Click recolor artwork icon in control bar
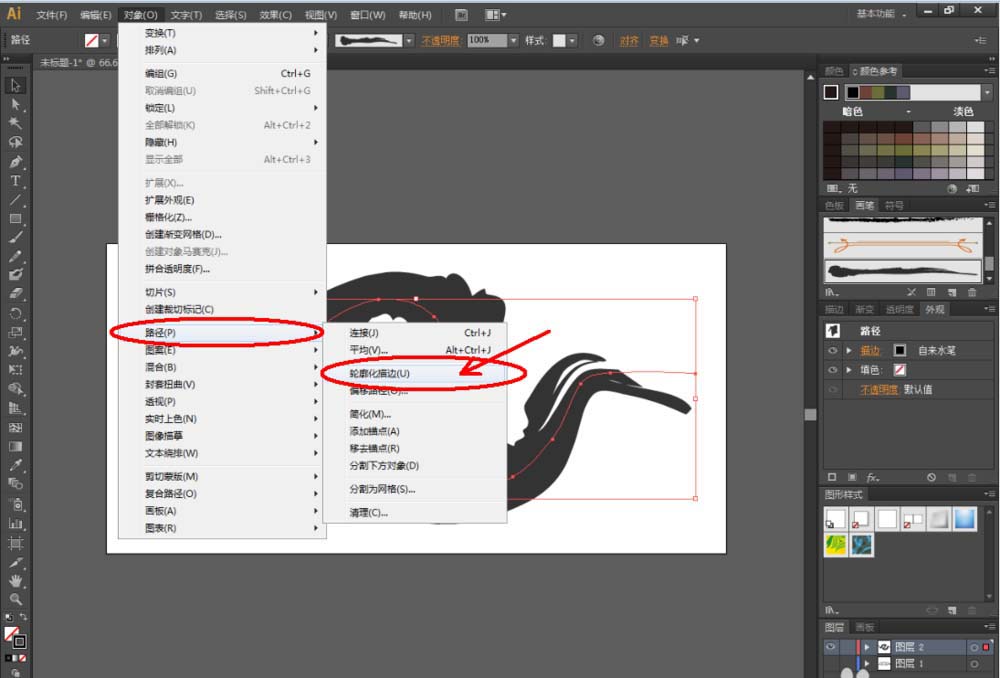 click(598, 40)
